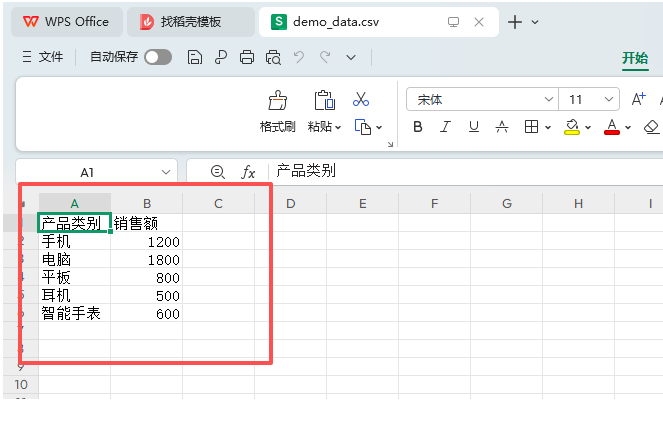Screen dimensions: 663x421
Task: Open the Copy dropdown arrow
Action: tap(379, 127)
